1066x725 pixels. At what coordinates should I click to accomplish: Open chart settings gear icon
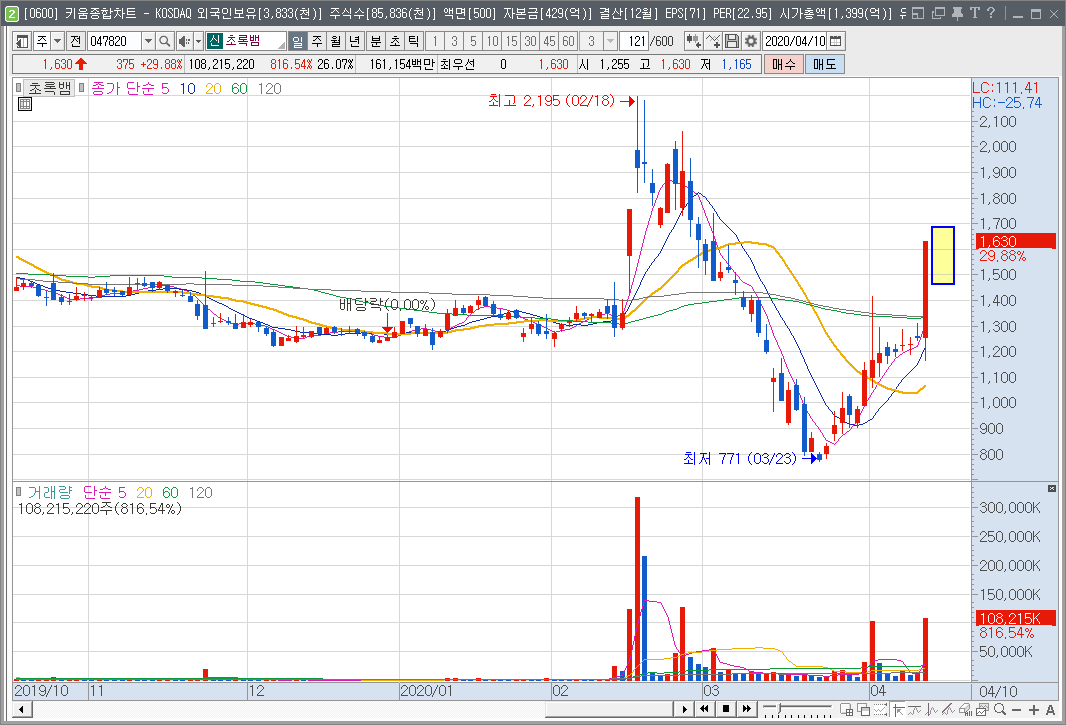click(751, 41)
